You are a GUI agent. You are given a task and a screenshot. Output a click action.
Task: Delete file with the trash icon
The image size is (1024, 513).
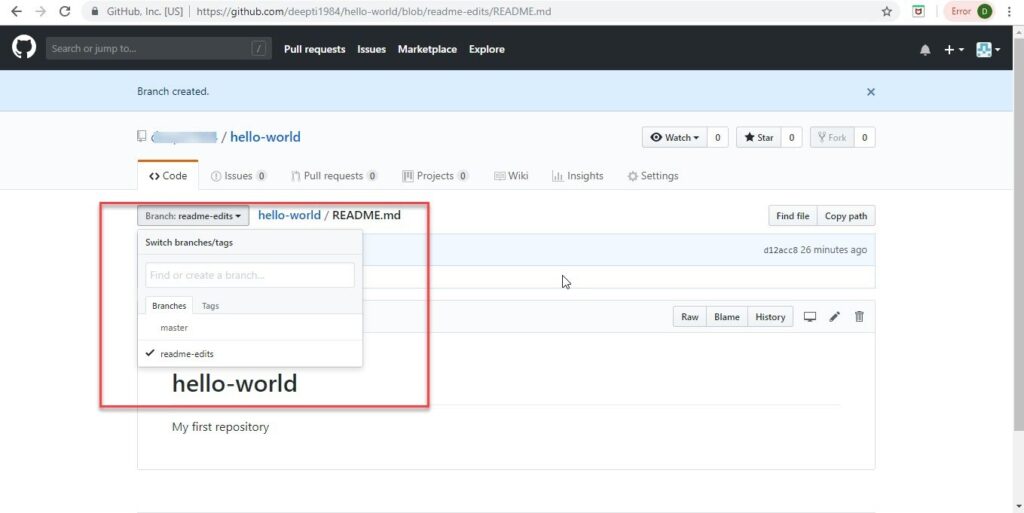pyautogui.click(x=859, y=317)
